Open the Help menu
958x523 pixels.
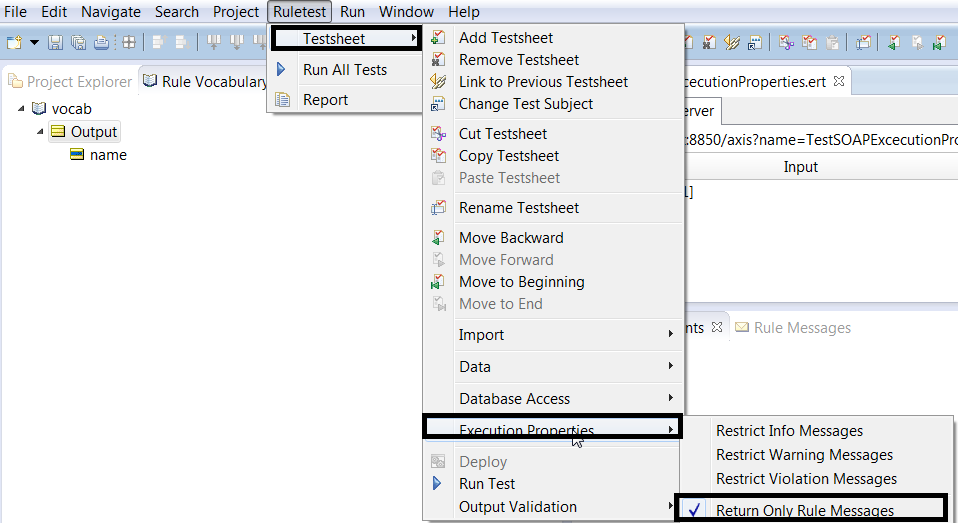(x=464, y=12)
